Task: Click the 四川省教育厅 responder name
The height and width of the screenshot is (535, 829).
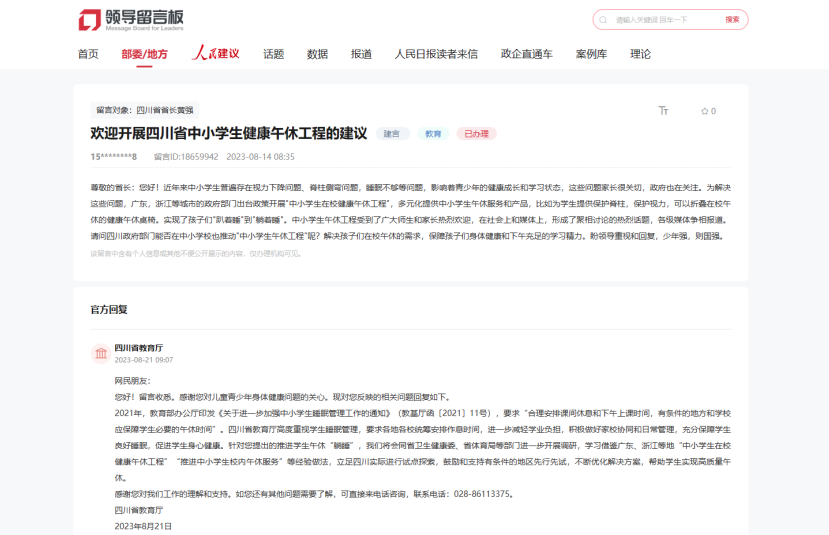Action: pyautogui.click(x=139, y=348)
